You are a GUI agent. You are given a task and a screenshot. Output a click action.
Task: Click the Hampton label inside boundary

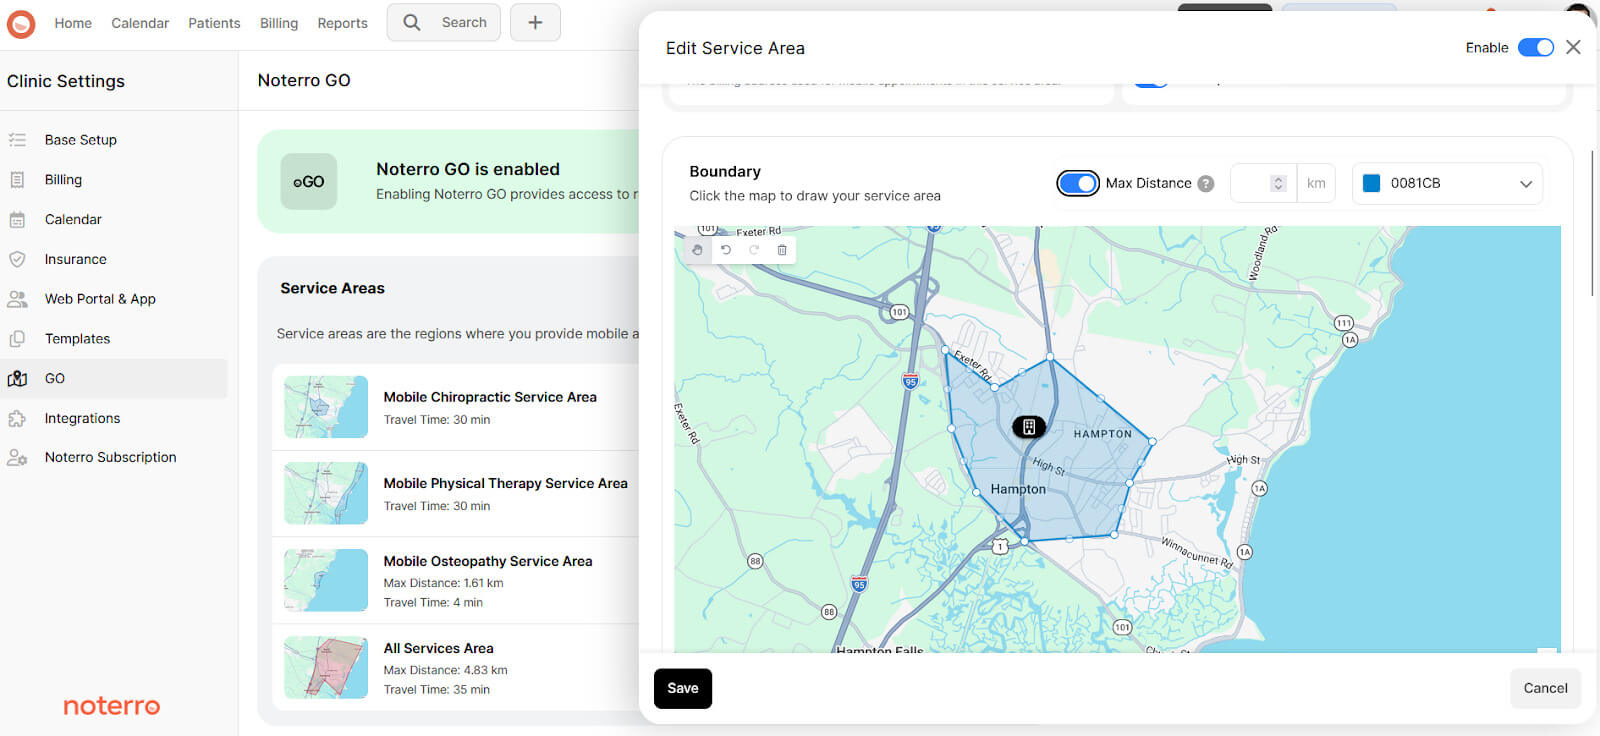(x=1018, y=489)
